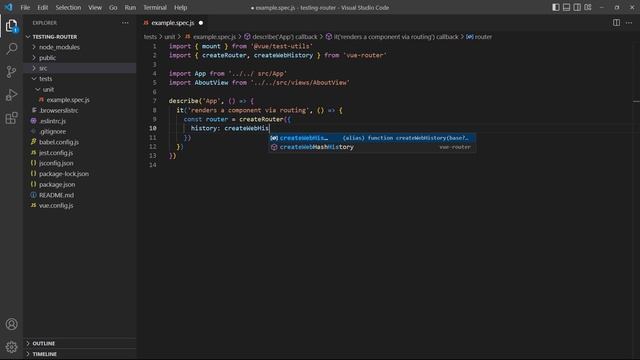Close the unsaved example.spec.js tab dot
640x360 pixels.
(x=201, y=23)
